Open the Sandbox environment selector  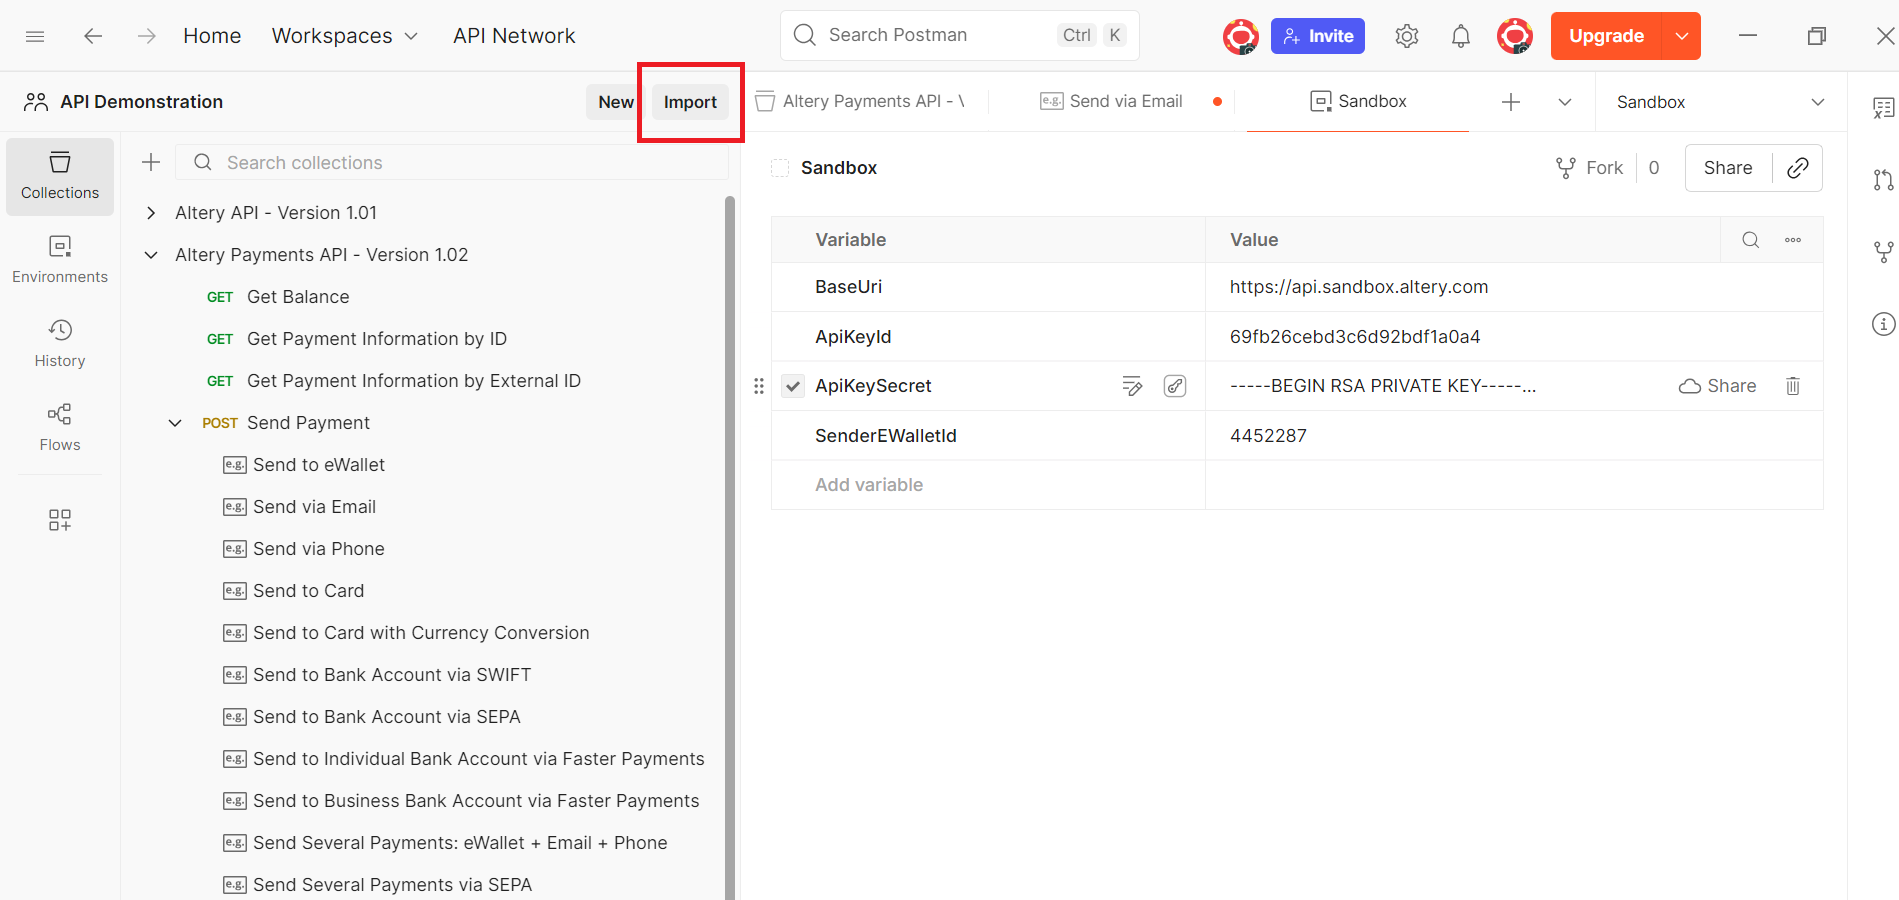tap(1720, 102)
